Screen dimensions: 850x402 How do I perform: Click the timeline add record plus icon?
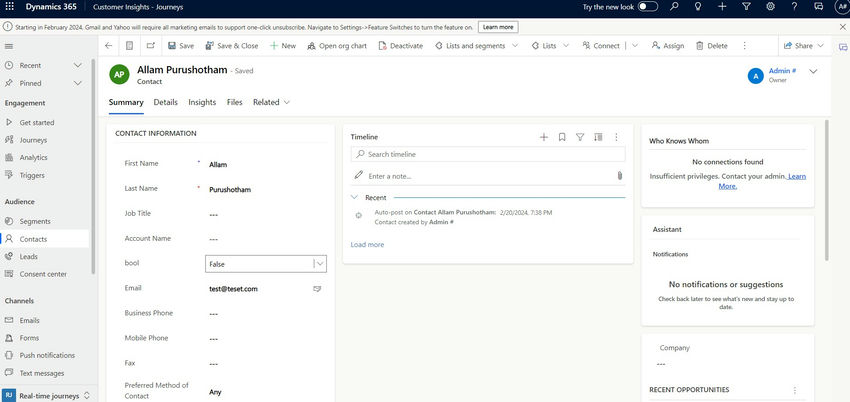click(544, 137)
